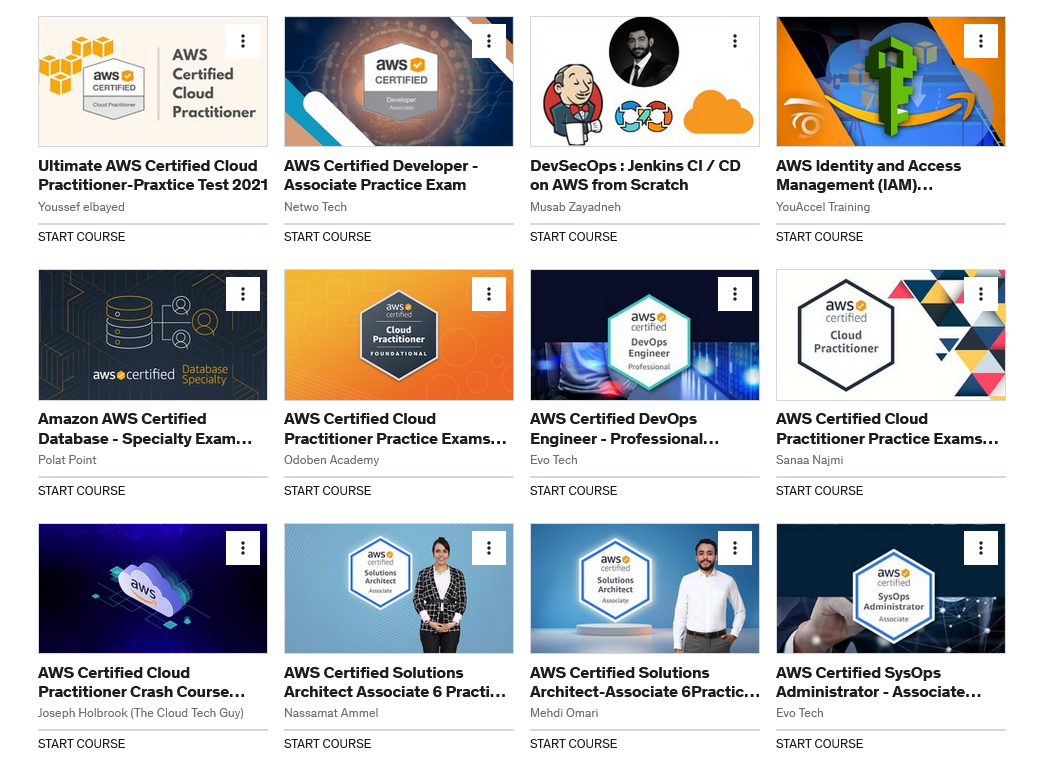Open title AWS Identity and Access Management (IAM)
Screen dimensions: 1057x772
(x=868, y=175)
